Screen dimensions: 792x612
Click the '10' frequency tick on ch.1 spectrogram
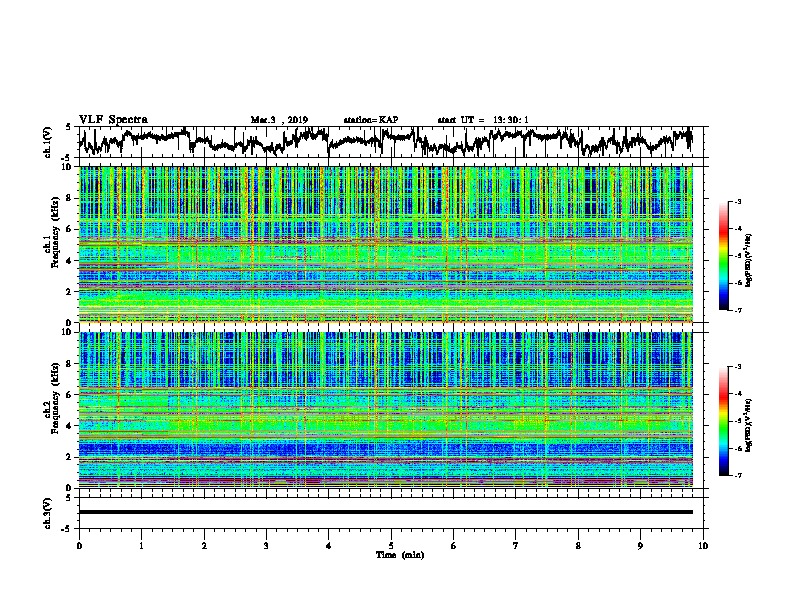click(x=68, y=167)
